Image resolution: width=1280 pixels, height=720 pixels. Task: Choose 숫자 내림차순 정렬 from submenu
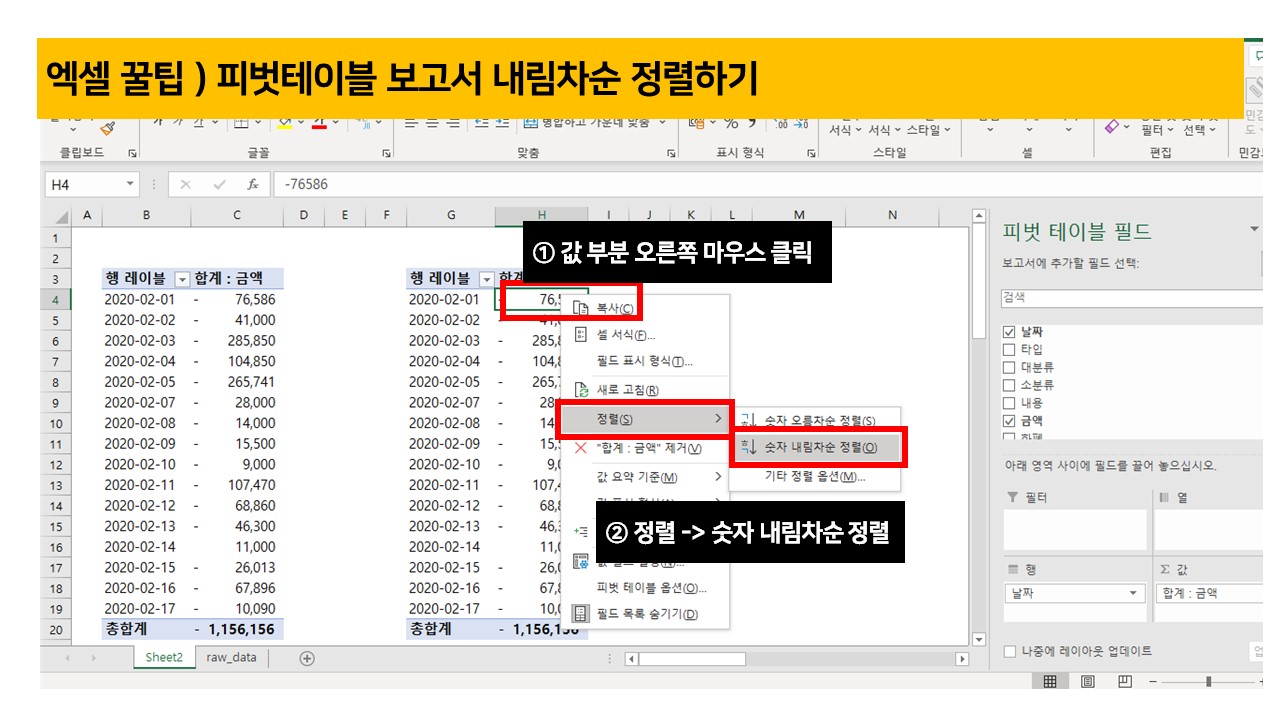coord(817,448)
